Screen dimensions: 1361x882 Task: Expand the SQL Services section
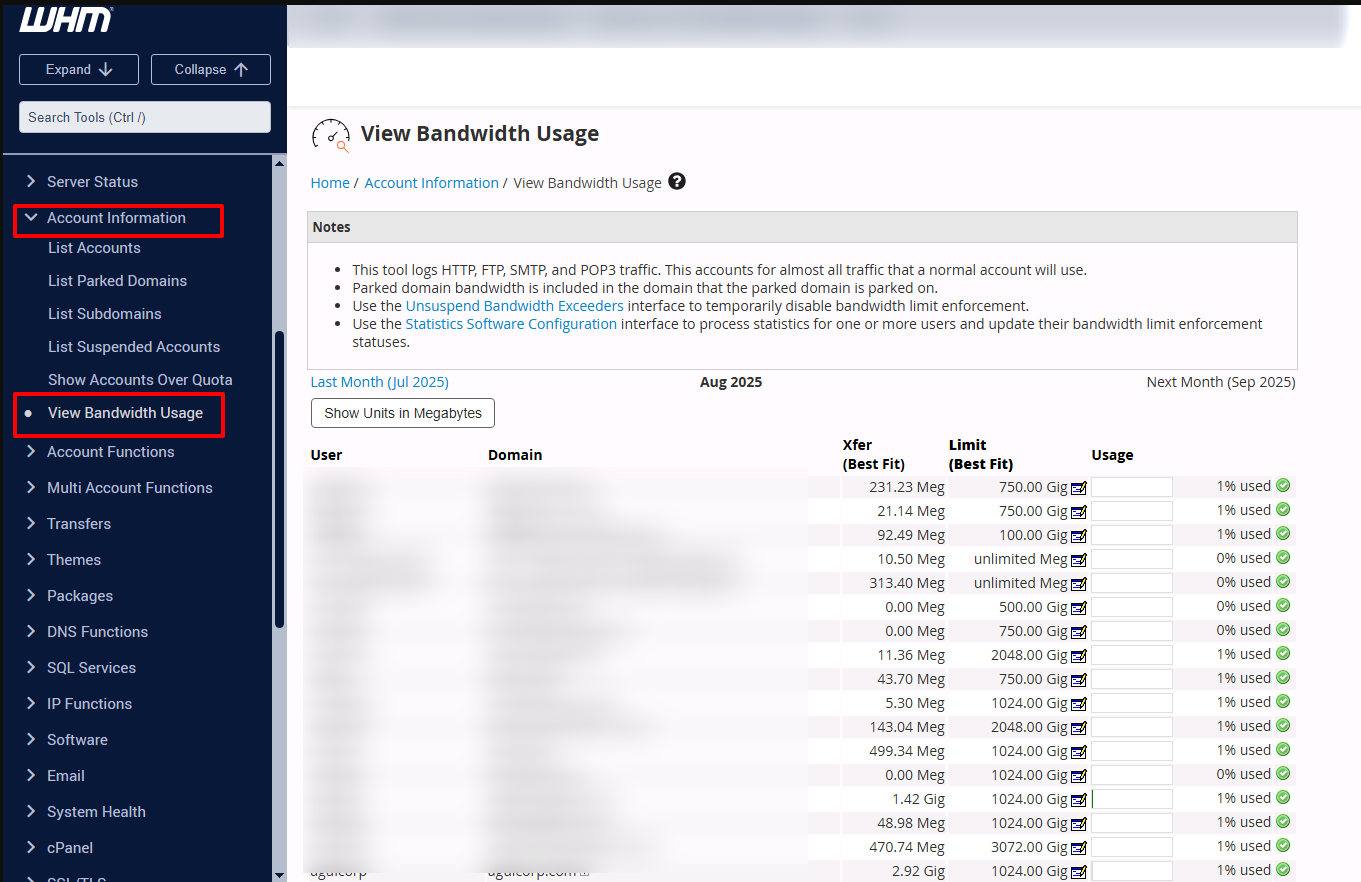pos(91,668)
